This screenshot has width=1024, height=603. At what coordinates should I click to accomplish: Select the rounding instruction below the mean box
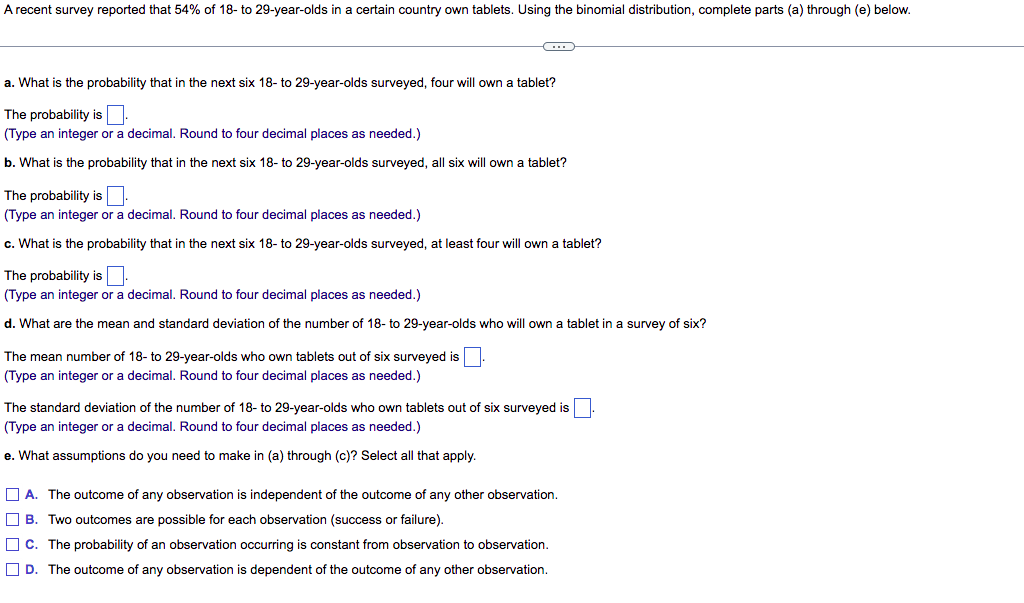click(212, 375)
